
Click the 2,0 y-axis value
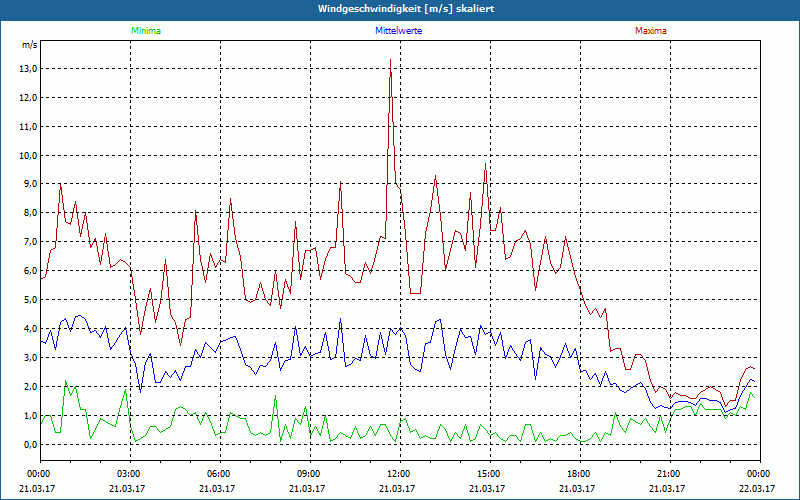pos(31,387)
